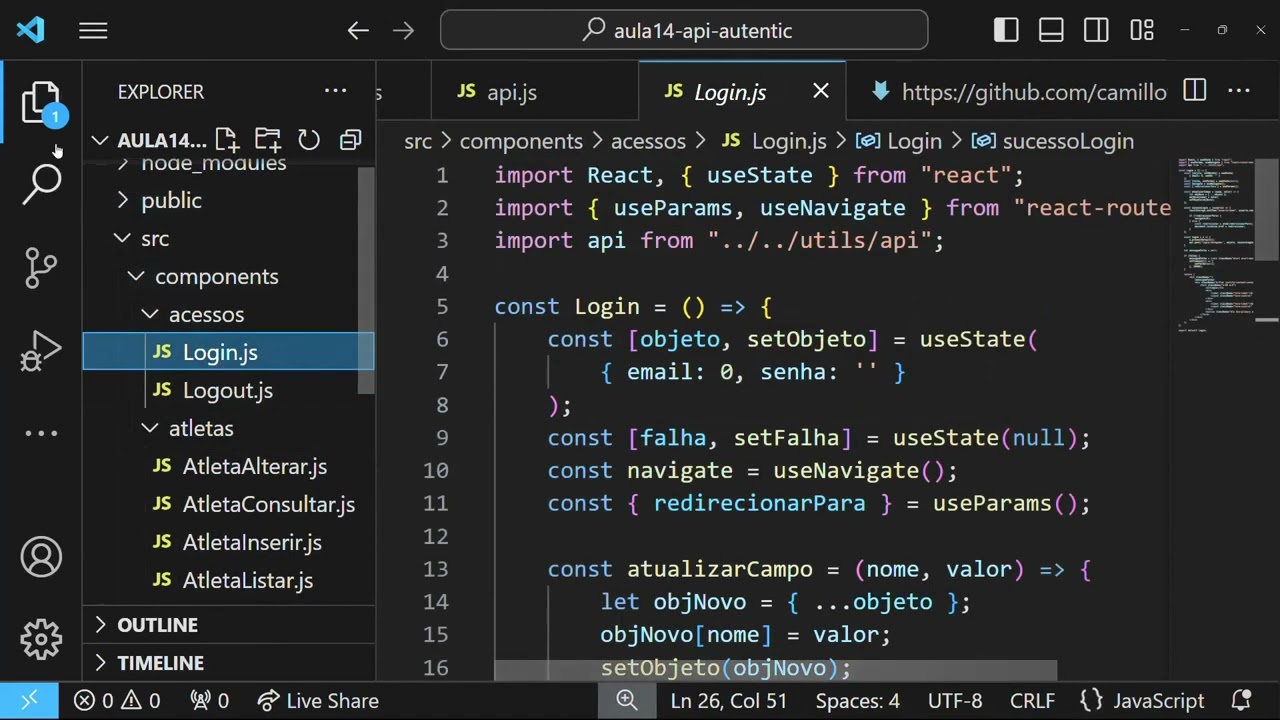Viewport: 1280px width, 720px height.
Task: Show additional views ellipsis in activity bar
Action: (x=41, y=433)
